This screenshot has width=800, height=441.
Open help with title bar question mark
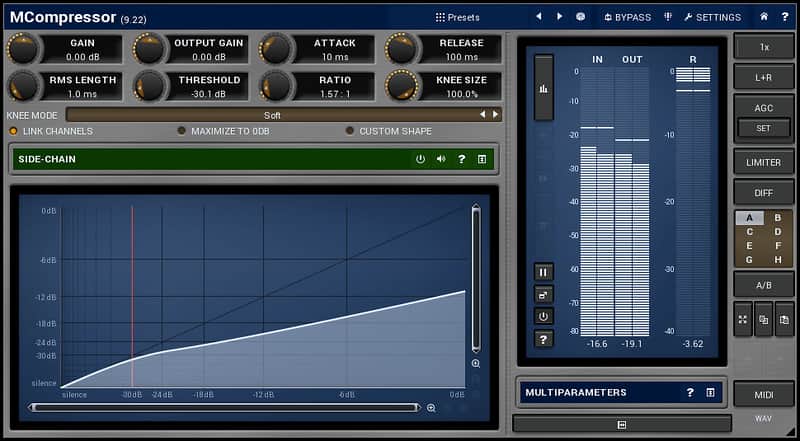point(785,17)
